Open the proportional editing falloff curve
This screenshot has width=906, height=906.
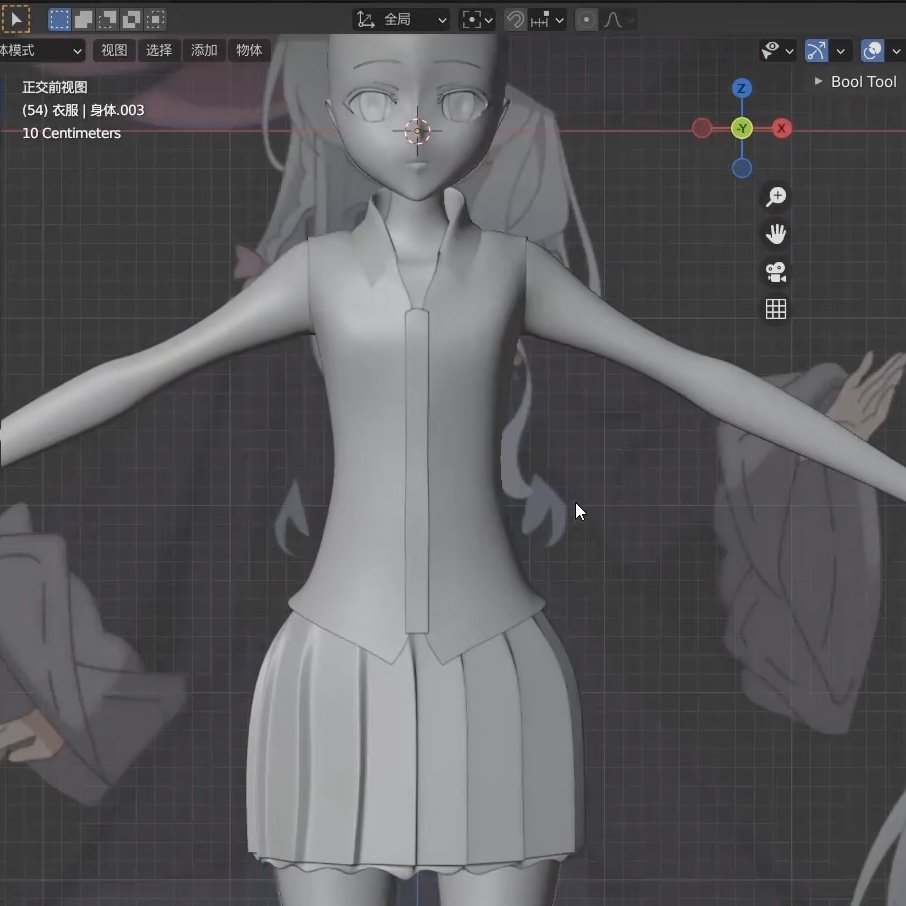point(618,20)
